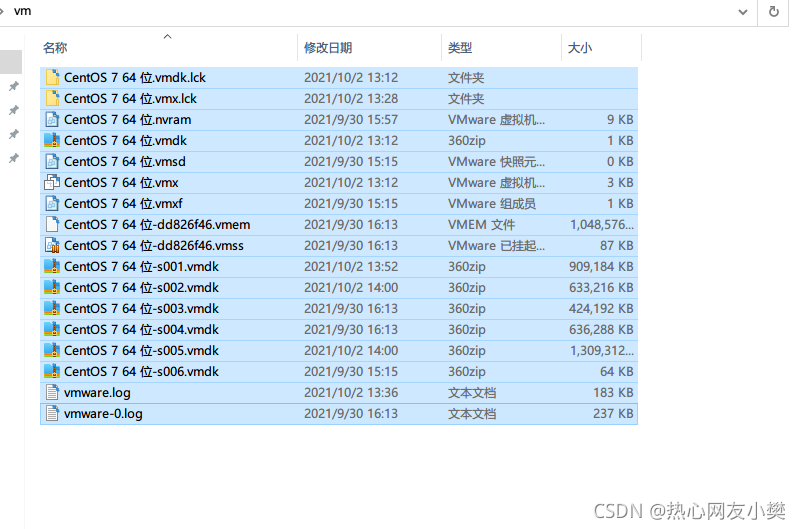Click the type VMware 已挂起...

(x=497, y=246)
